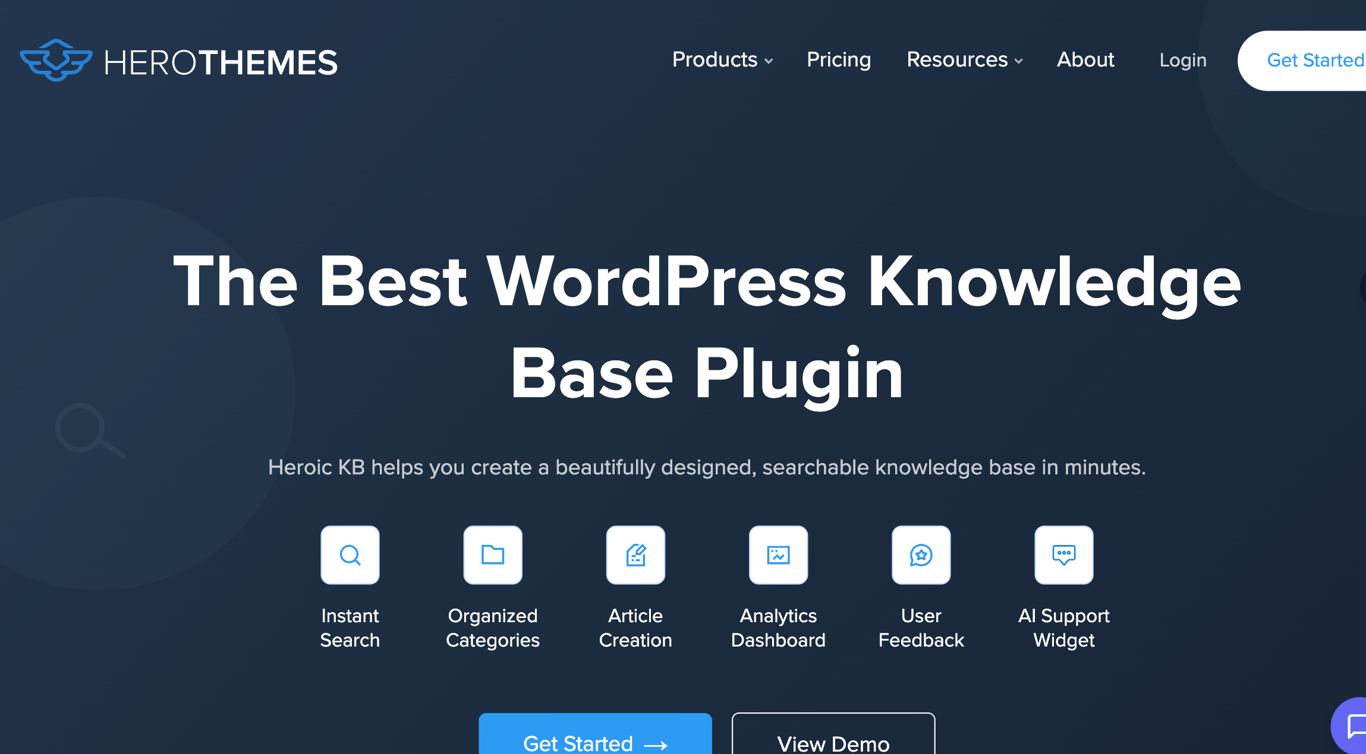
Task: Click the View Demo button
Action: [833, 734]
